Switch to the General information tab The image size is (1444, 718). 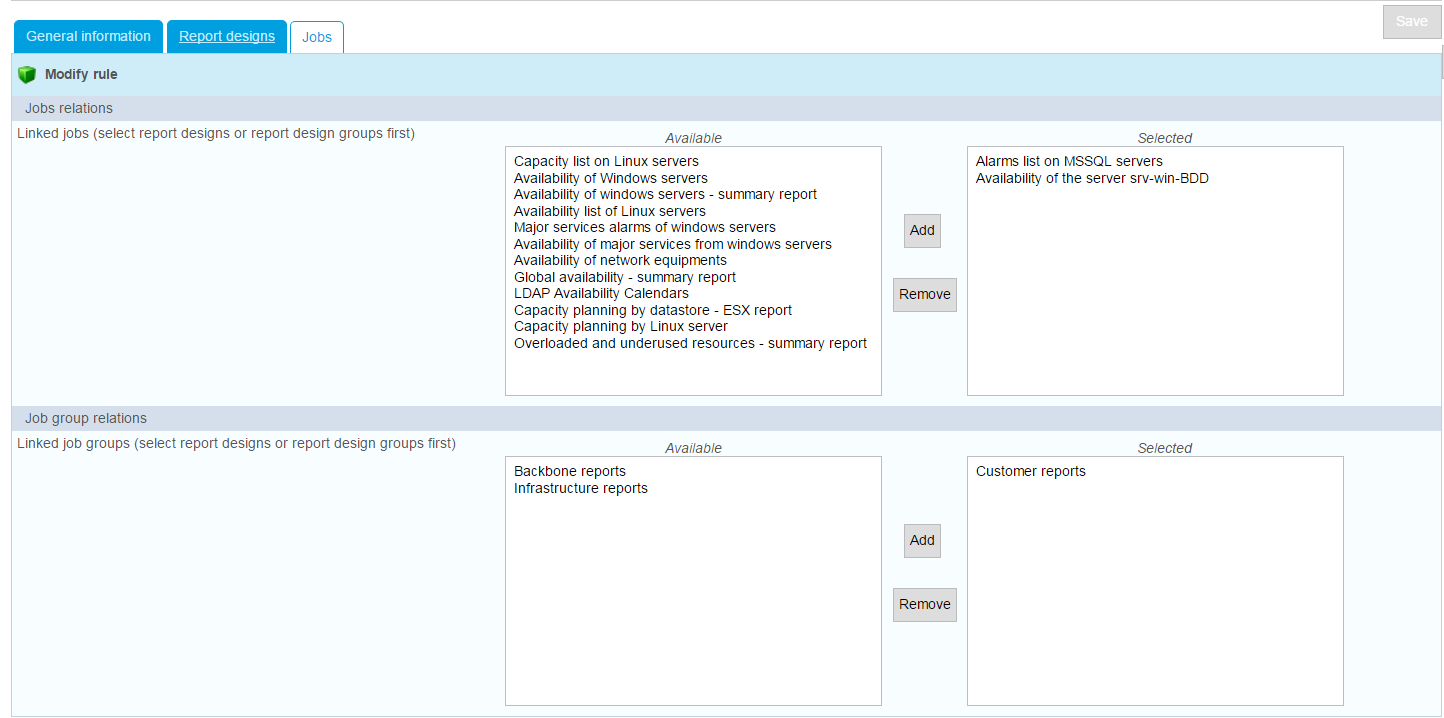click(88, 37)
